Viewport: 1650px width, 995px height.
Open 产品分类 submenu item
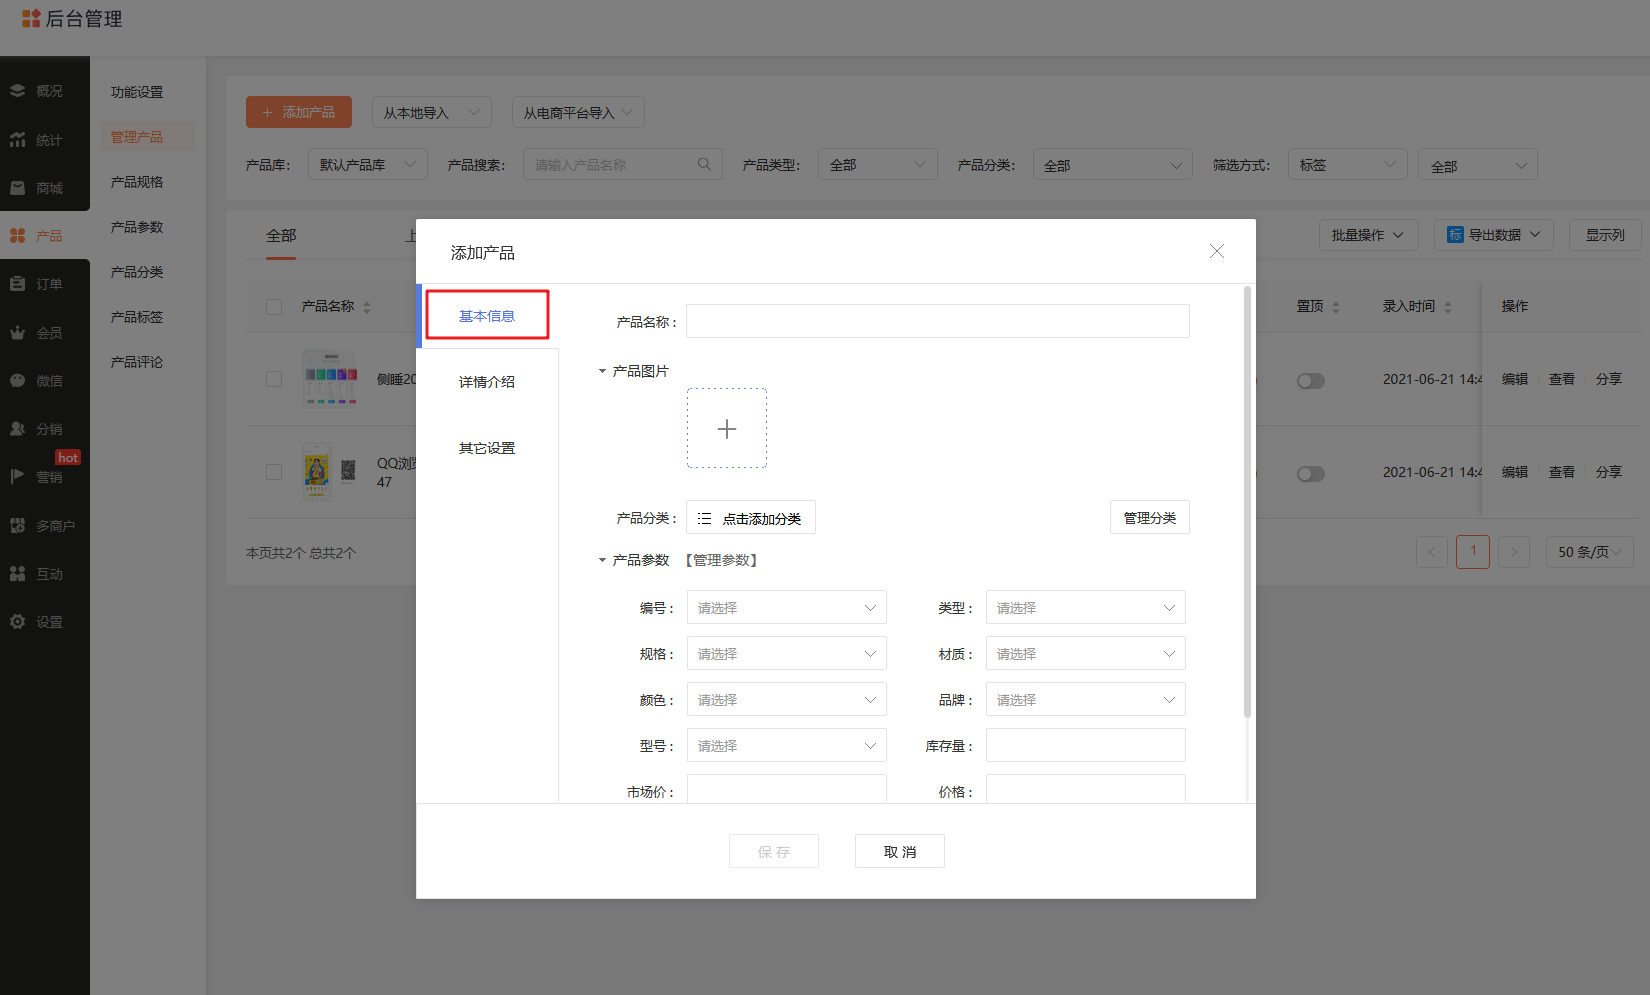pos(137,272)
